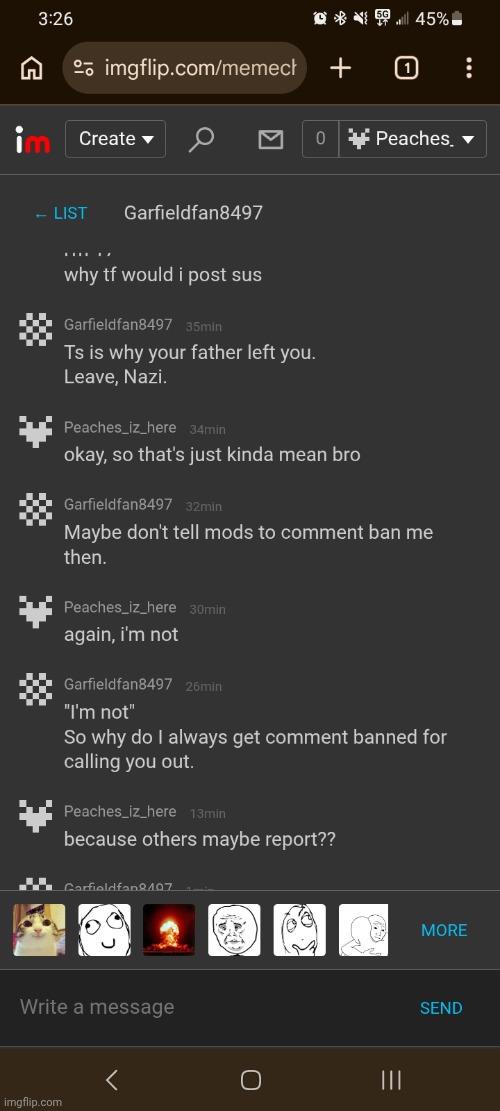The image size is (500, 1111).
Task: Open the browser three-dot overflow menu
Action: tap(469, 68)
